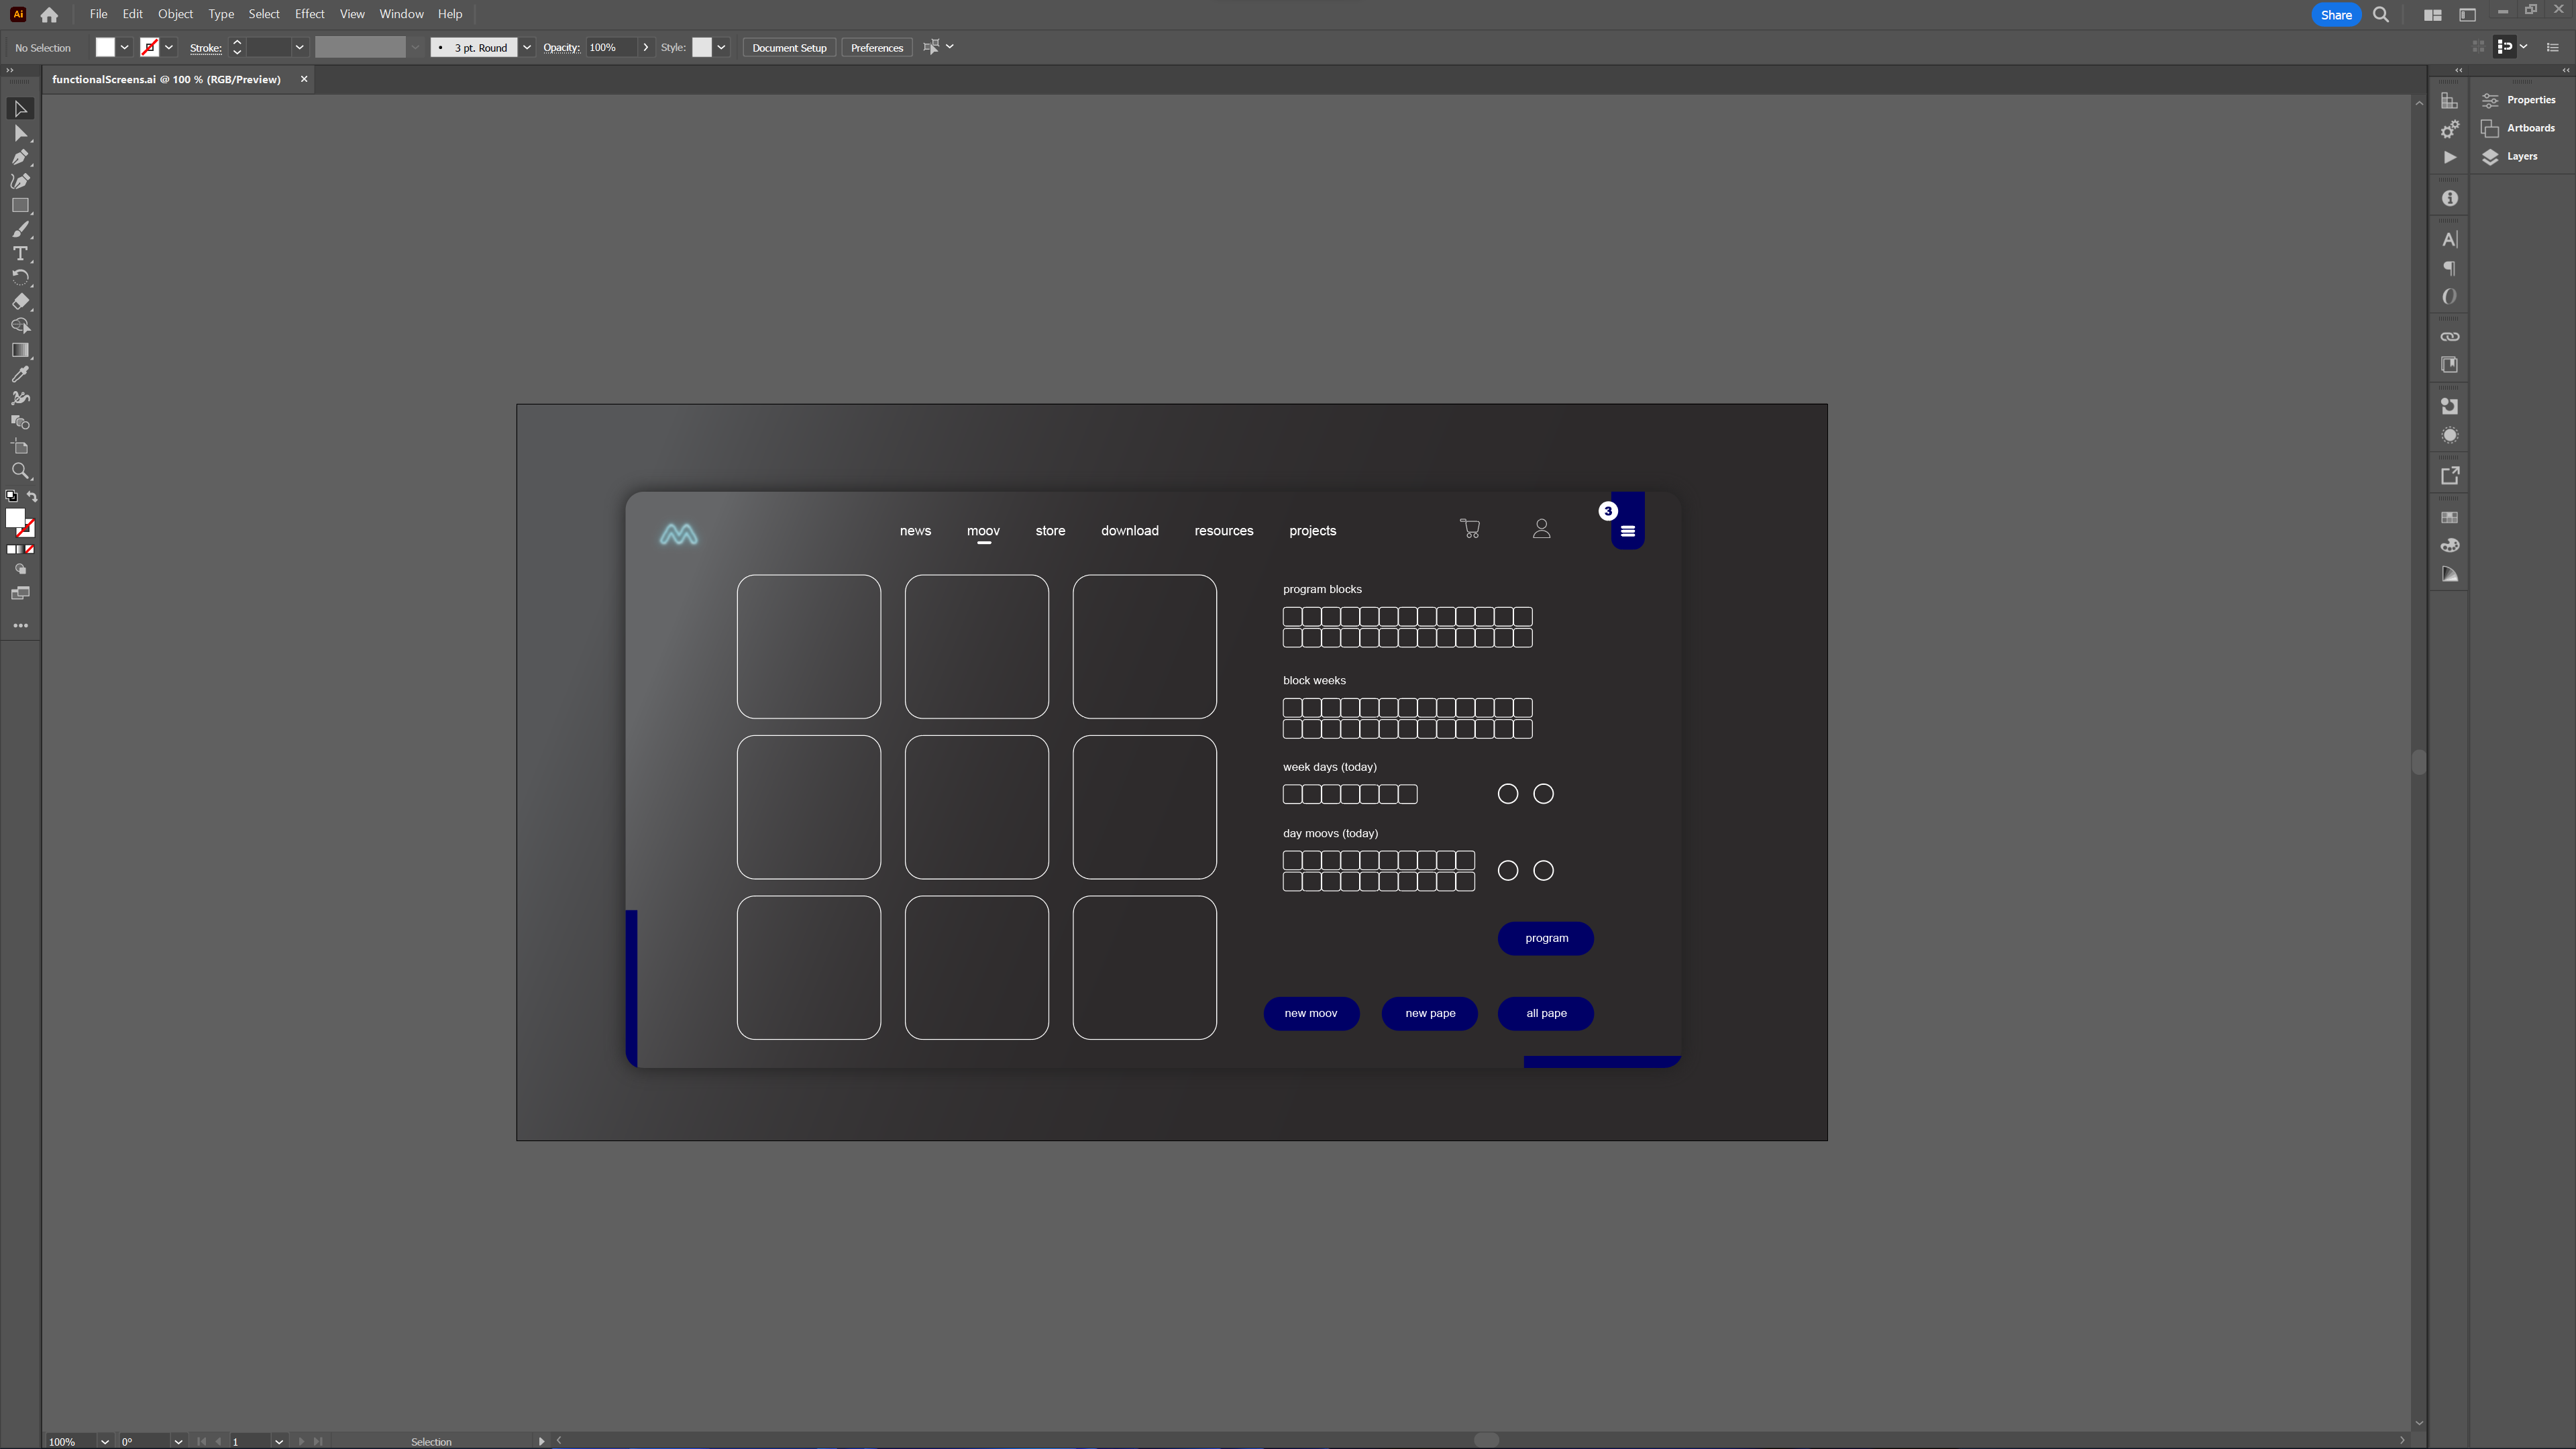Open the Object menu
2576x1449 pixels.
tap(175, 14)
